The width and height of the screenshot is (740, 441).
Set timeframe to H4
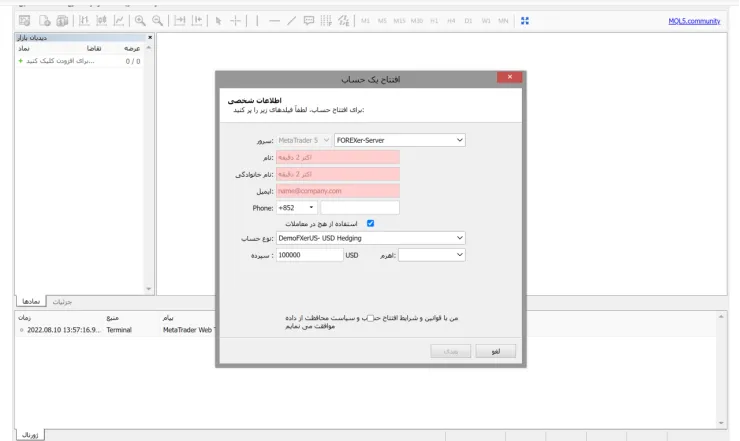[x=451, y=21]
